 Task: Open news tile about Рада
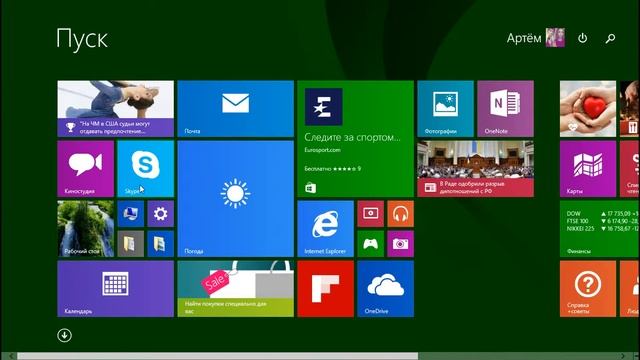tap(476, 169)
